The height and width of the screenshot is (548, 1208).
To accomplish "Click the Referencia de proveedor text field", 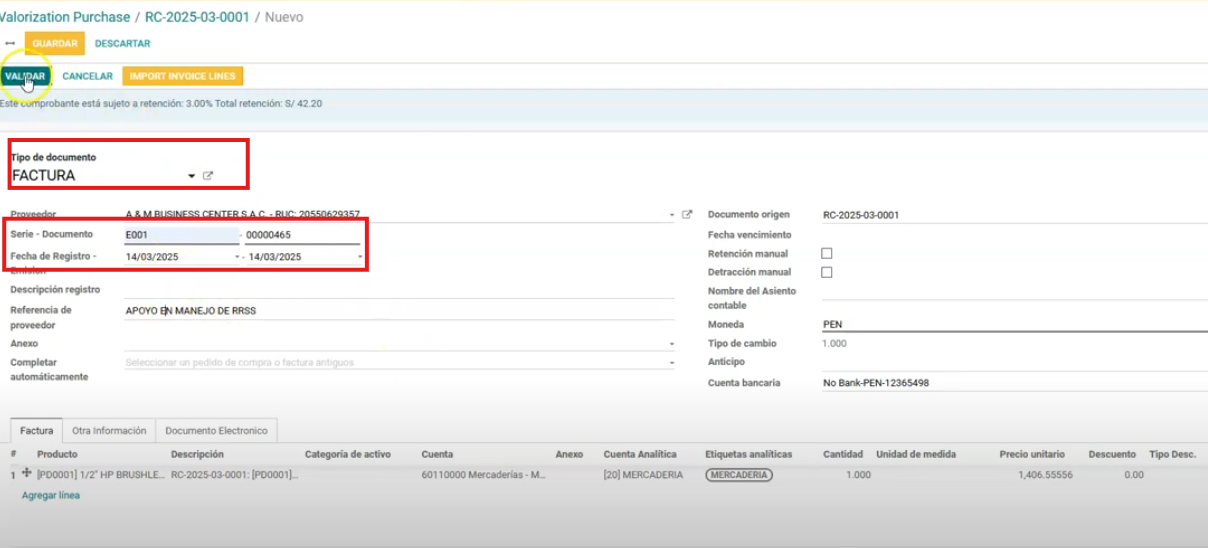I will pos(398,311).
